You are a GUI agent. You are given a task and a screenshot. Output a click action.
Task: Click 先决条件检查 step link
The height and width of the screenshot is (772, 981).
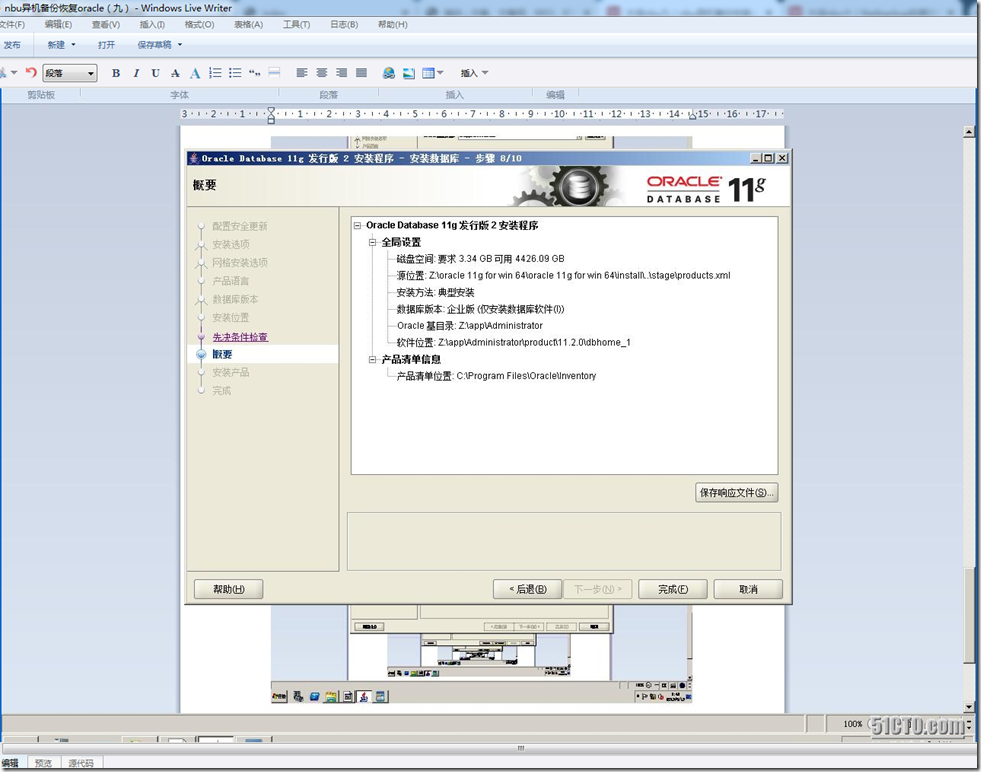point(240,337)
